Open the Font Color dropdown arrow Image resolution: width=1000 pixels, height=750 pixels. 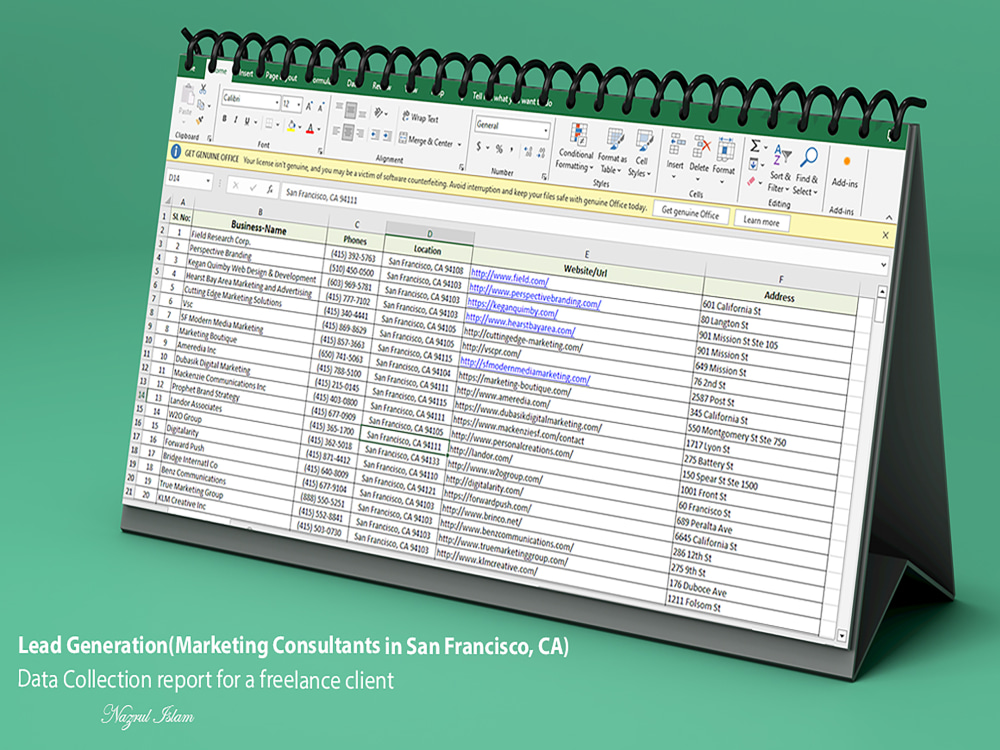point(318,129)
